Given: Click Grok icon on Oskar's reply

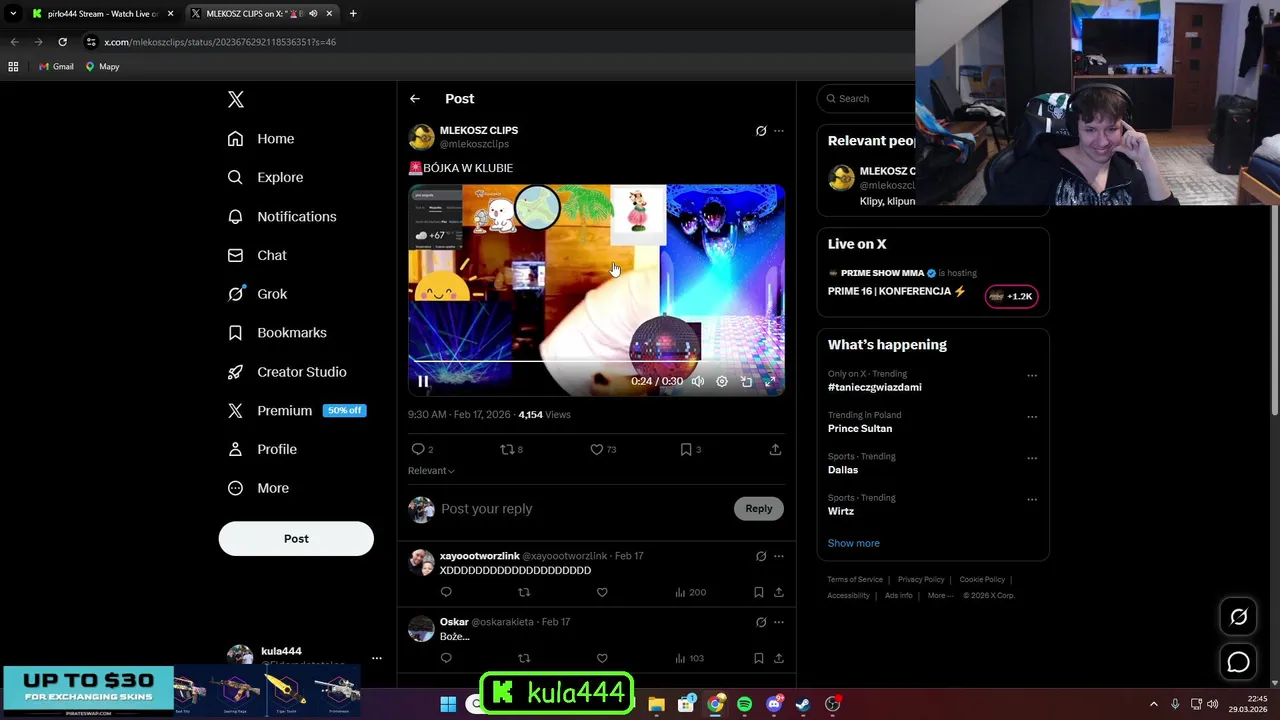Looking at the screenshot, I should coord(761,622).
